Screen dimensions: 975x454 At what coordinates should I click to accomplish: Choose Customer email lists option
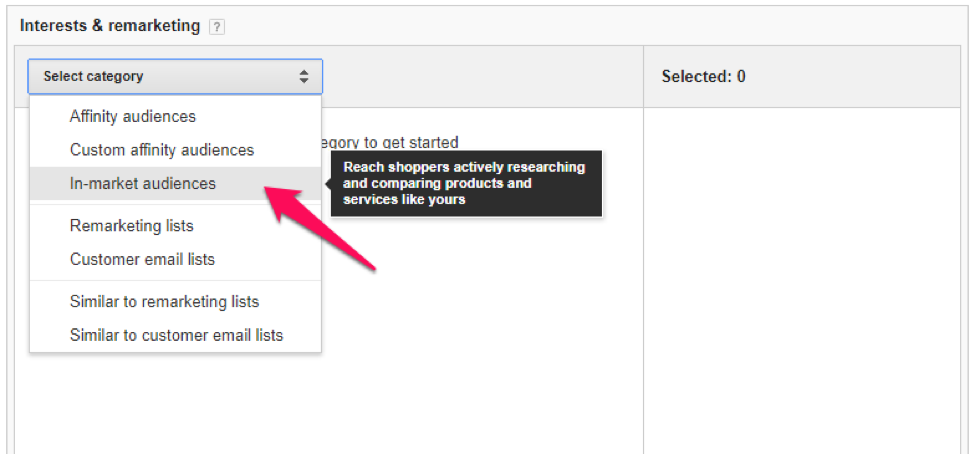point(143,259)
